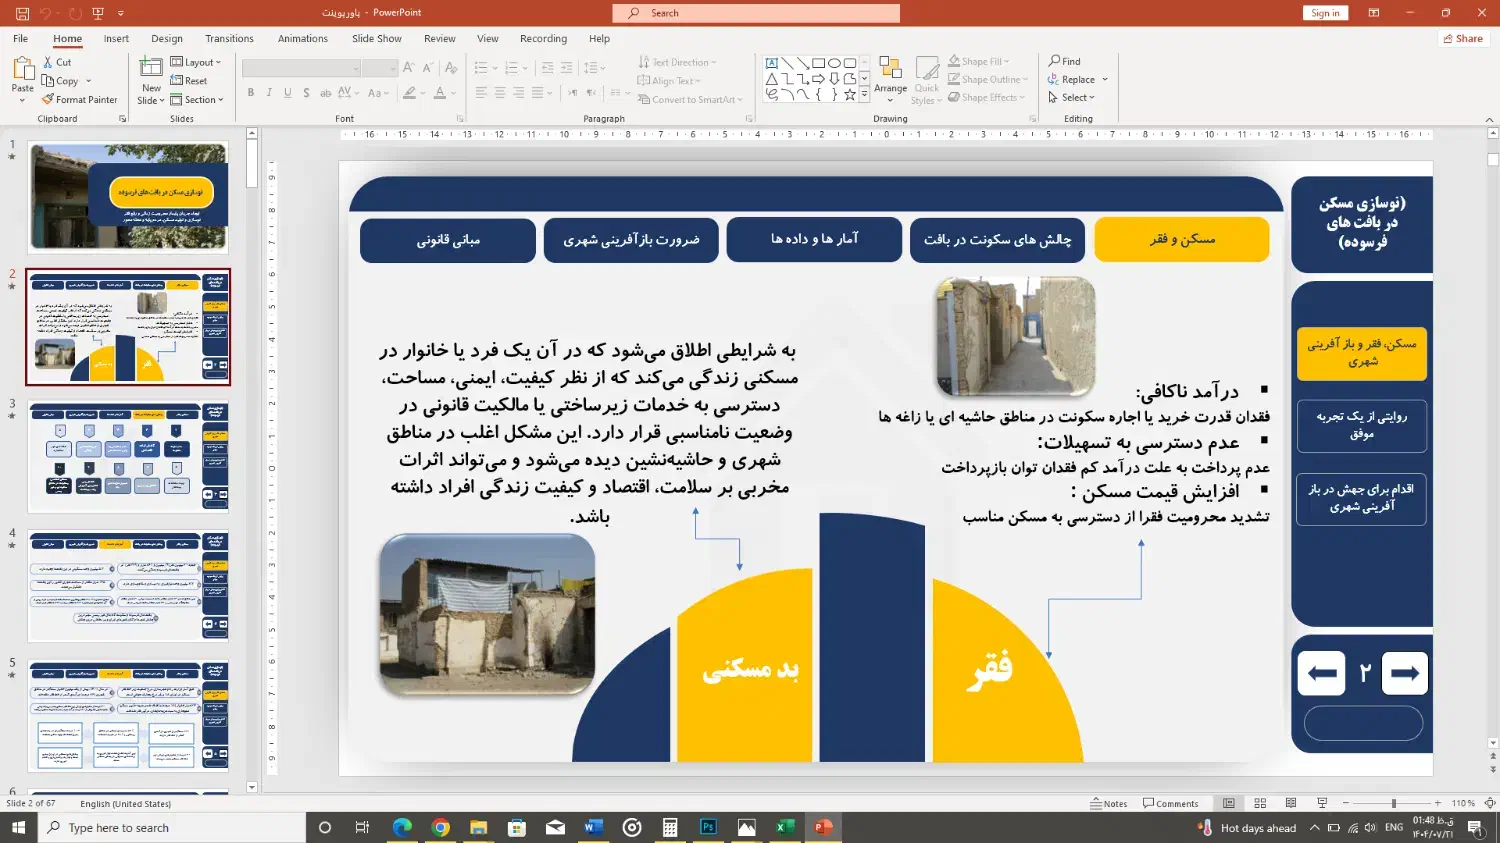Open the Arrange tool in the Drawing group
This screenshot has width=1500, height=843.
[x=890, y=80]
